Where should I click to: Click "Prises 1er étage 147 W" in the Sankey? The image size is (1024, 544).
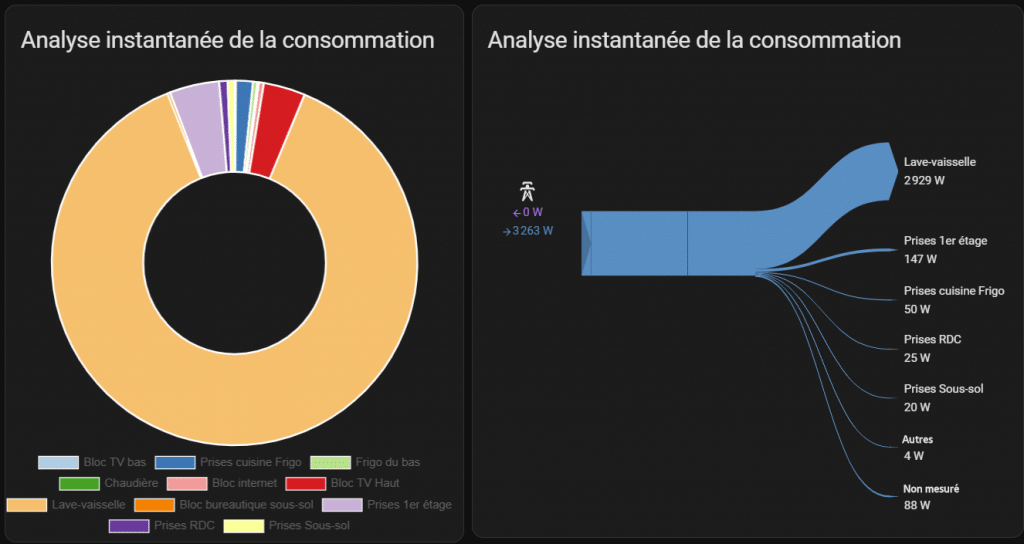tap(945, 251)
